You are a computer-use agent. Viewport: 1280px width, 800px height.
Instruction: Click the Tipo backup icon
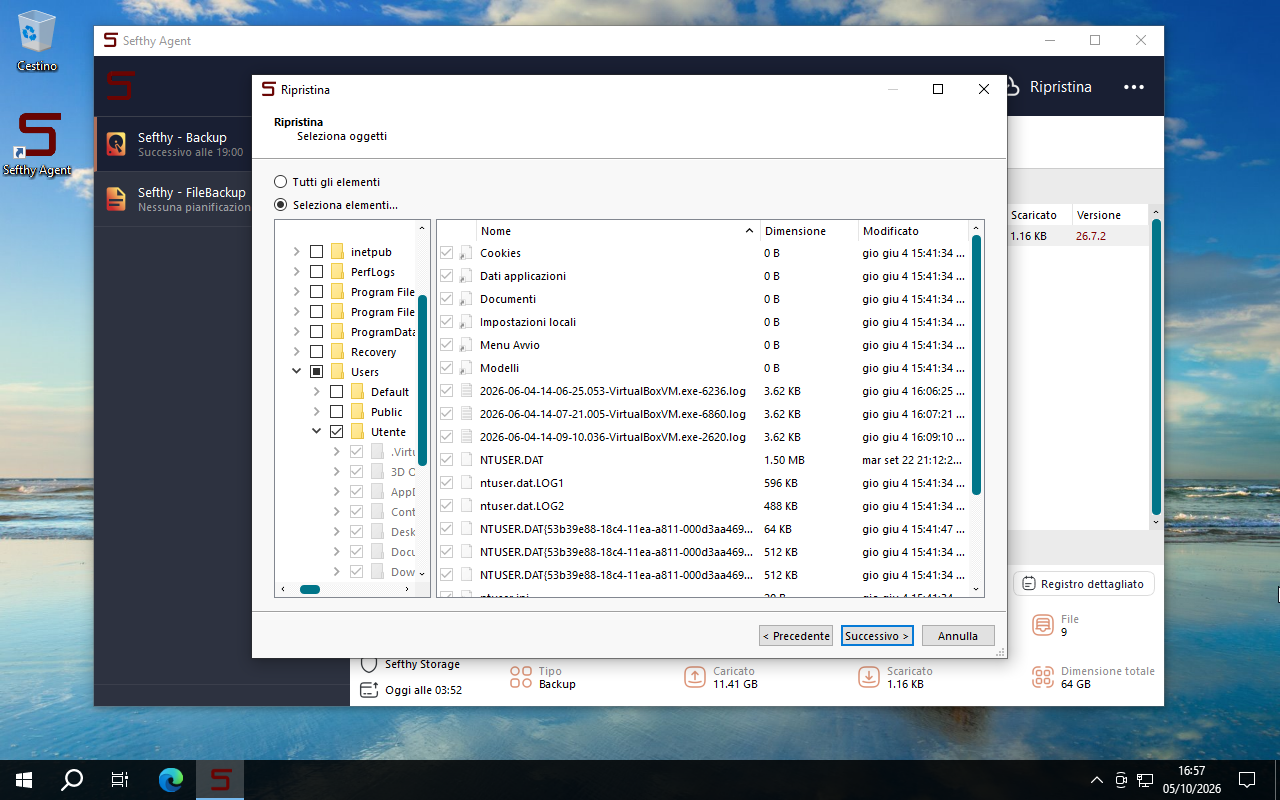click(x=521, y=677)
